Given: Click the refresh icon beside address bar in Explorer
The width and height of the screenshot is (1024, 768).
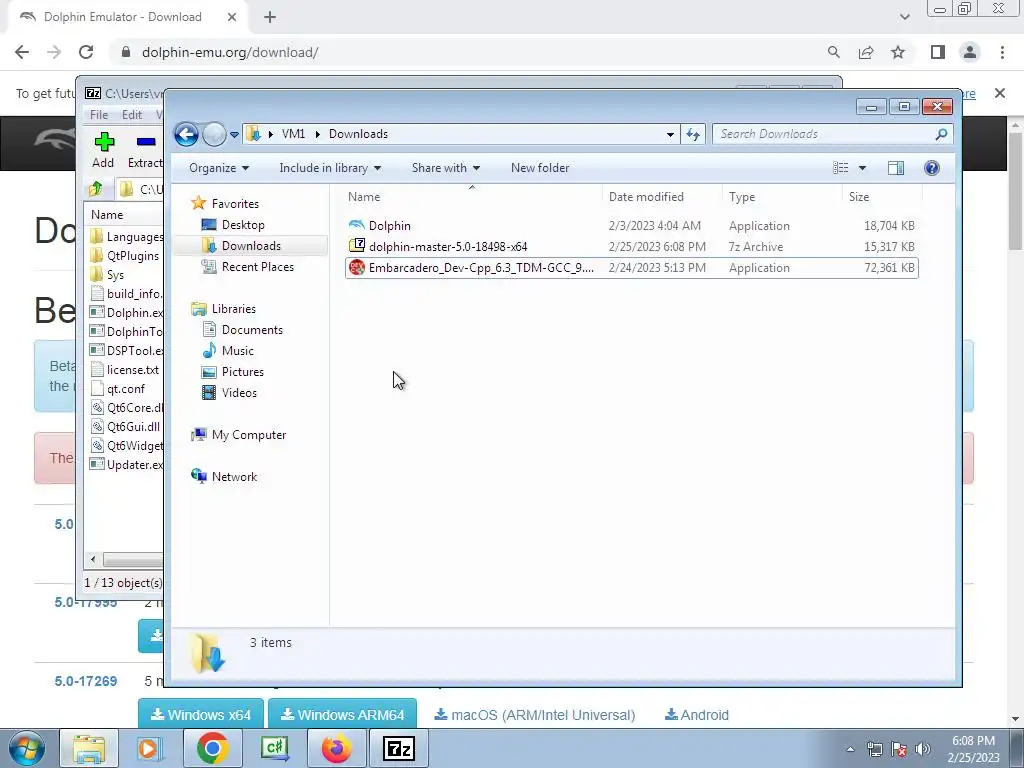Looking at the screenshot, I should click(x=693, y=135).
